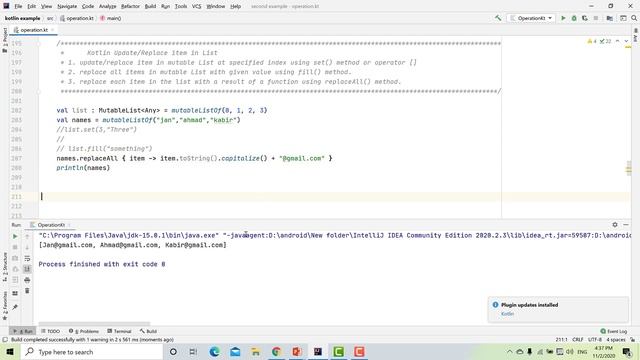
Task: Toggle scroll to end in Run console
Action: [x=27, y=269]
